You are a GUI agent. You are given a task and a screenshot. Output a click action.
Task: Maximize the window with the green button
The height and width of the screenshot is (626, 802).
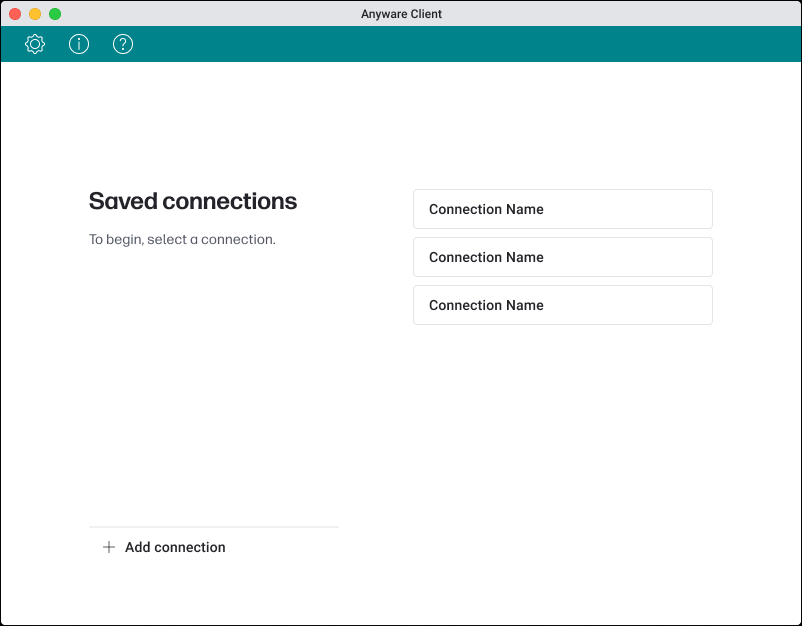[55, 14]
